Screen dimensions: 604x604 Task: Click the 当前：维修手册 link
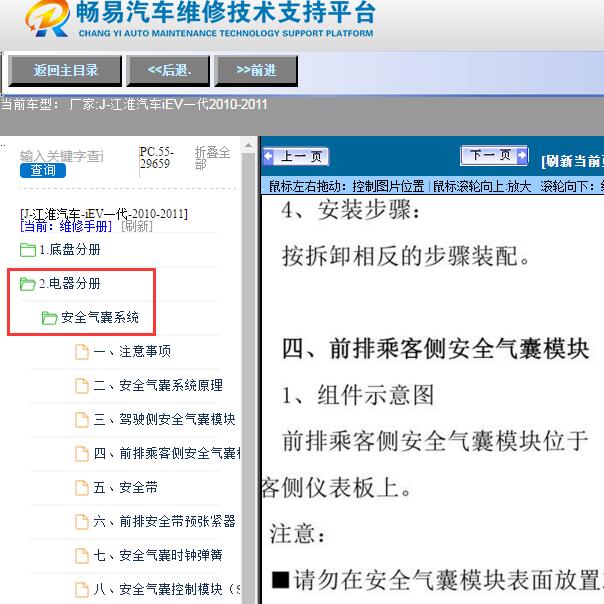[66, 226]
